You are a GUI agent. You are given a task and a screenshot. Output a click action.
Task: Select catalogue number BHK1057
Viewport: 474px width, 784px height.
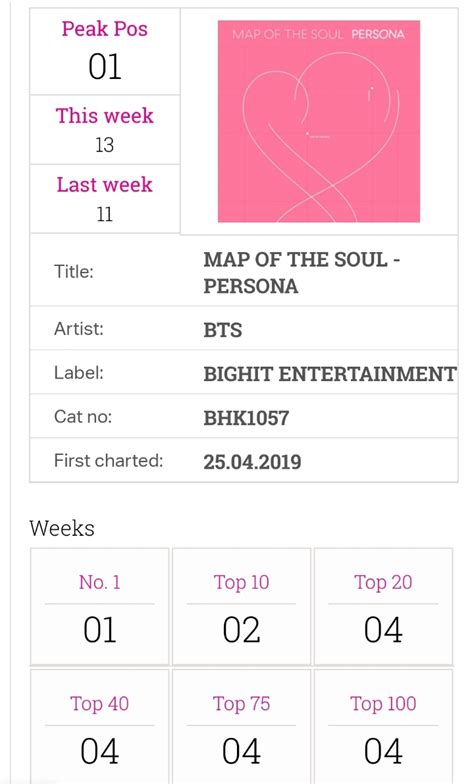(246, 418)
